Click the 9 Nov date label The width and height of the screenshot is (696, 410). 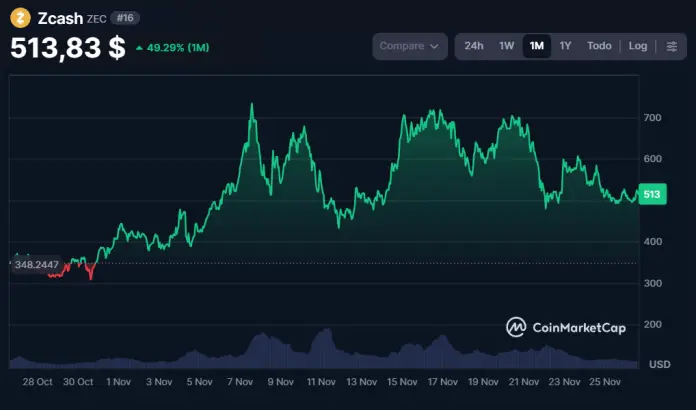click(281, 382)
